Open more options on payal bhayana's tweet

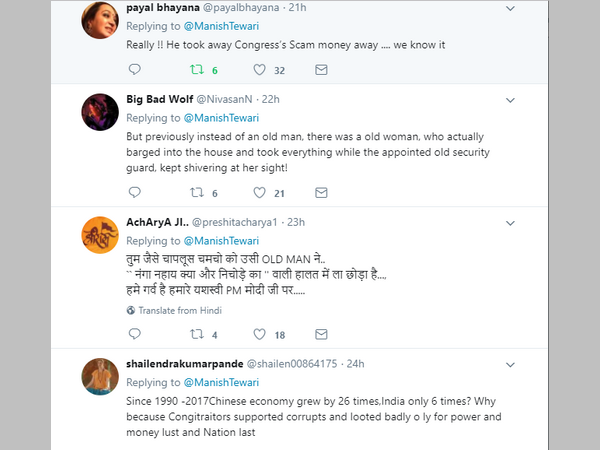(x=510, y=9)
